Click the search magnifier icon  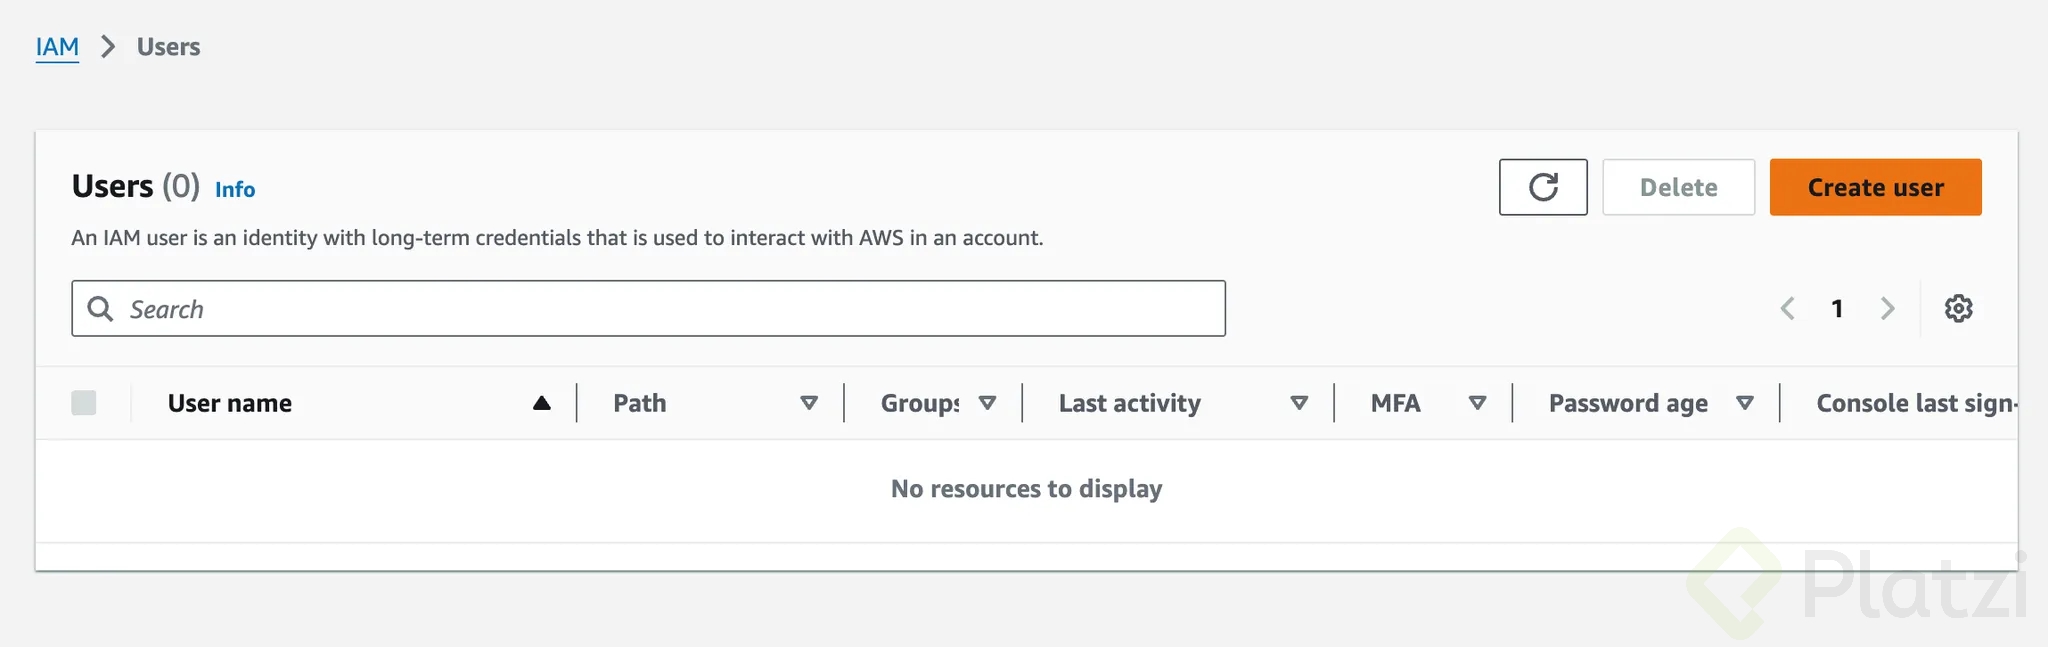click(100, 308)
